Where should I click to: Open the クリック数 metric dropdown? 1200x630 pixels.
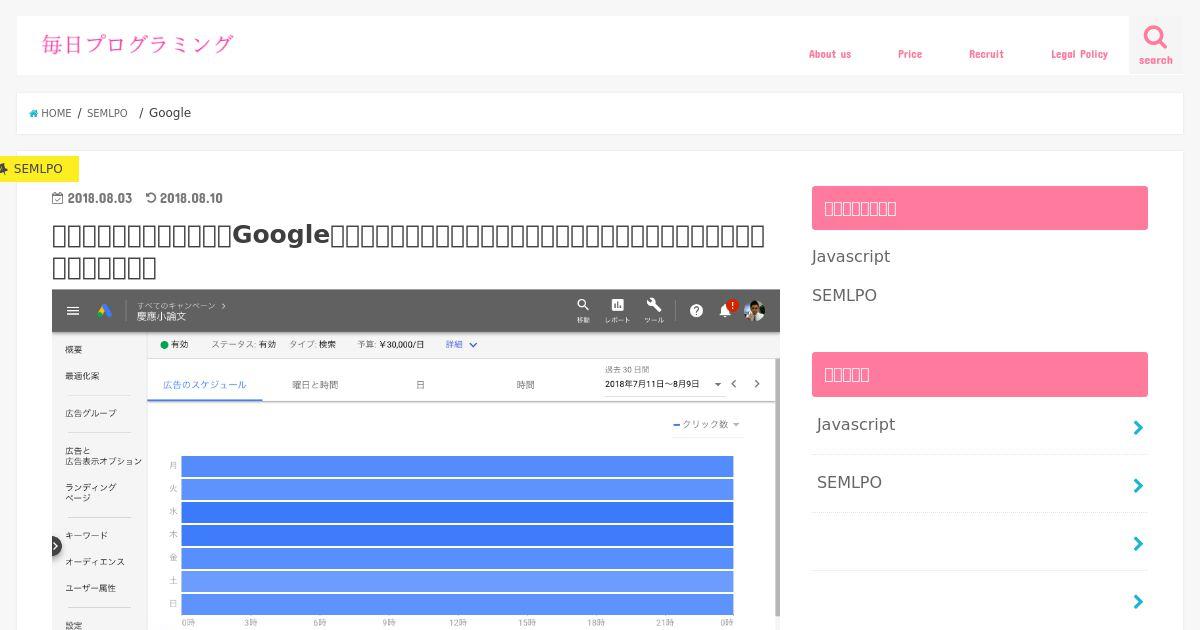(x=707, y=424)
